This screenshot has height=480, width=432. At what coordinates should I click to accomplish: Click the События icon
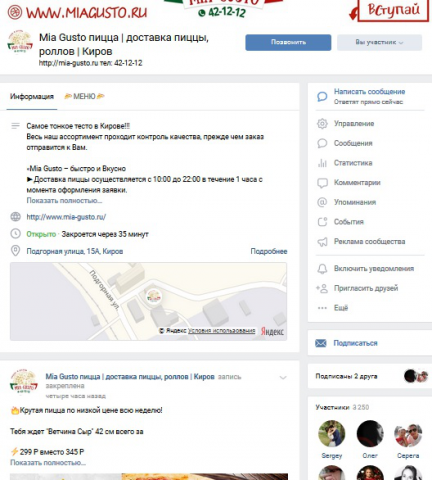click(x=322, y=222)
